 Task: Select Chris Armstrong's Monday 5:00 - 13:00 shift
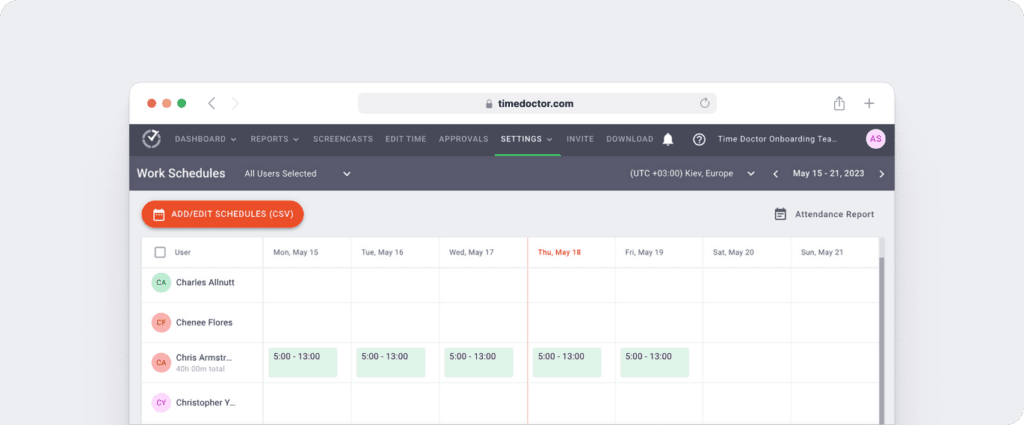(302, 362)
